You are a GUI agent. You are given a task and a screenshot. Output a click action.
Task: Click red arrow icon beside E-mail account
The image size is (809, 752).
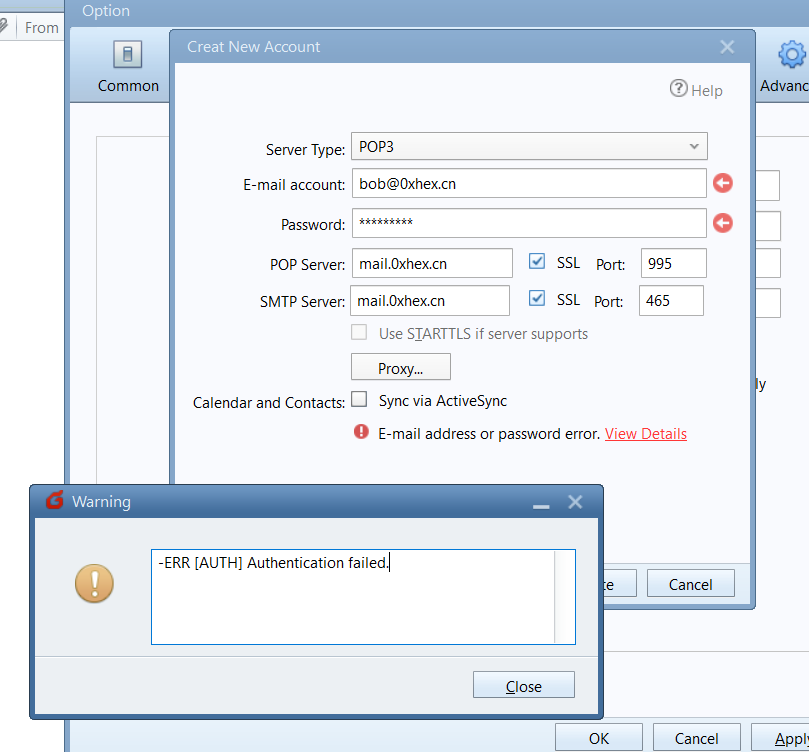[x=722, y=183]
